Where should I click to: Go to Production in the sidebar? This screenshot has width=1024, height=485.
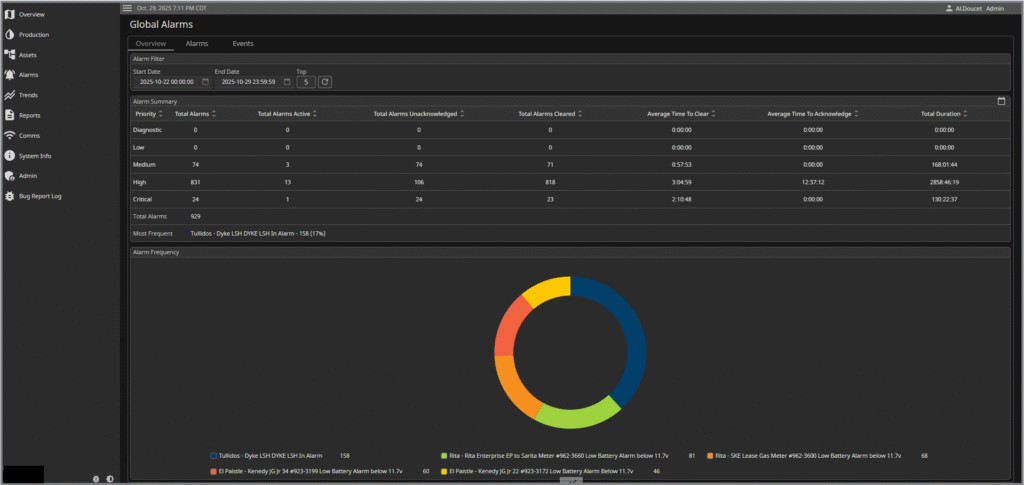(34, 35)
